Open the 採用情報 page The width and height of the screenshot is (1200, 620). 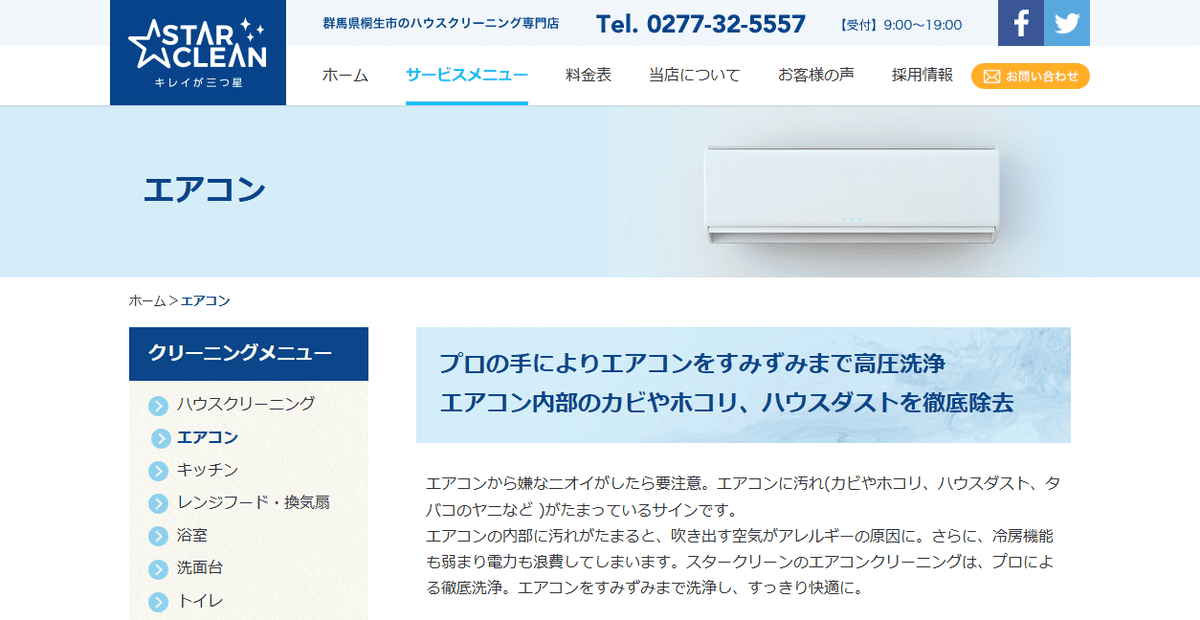(x=922, y=74)
